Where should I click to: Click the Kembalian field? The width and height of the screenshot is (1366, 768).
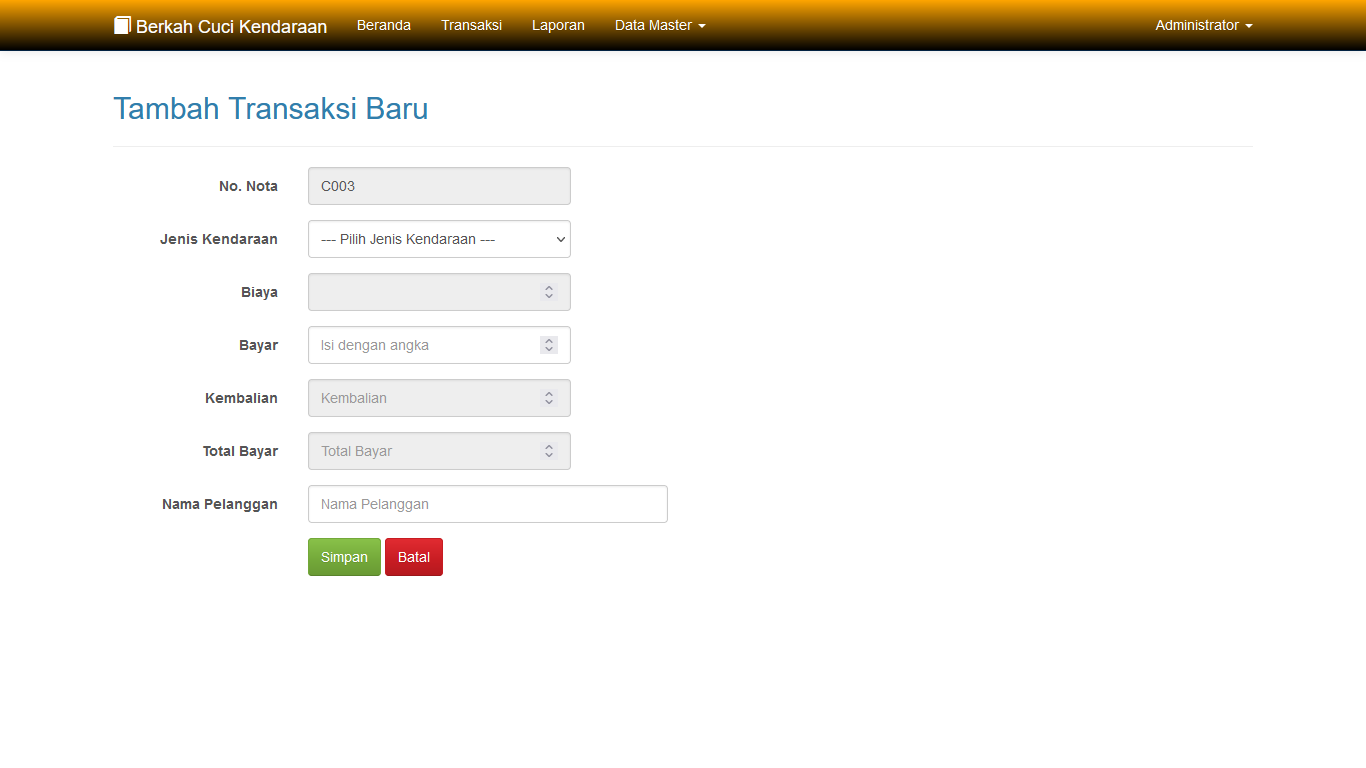pos(439,398)
